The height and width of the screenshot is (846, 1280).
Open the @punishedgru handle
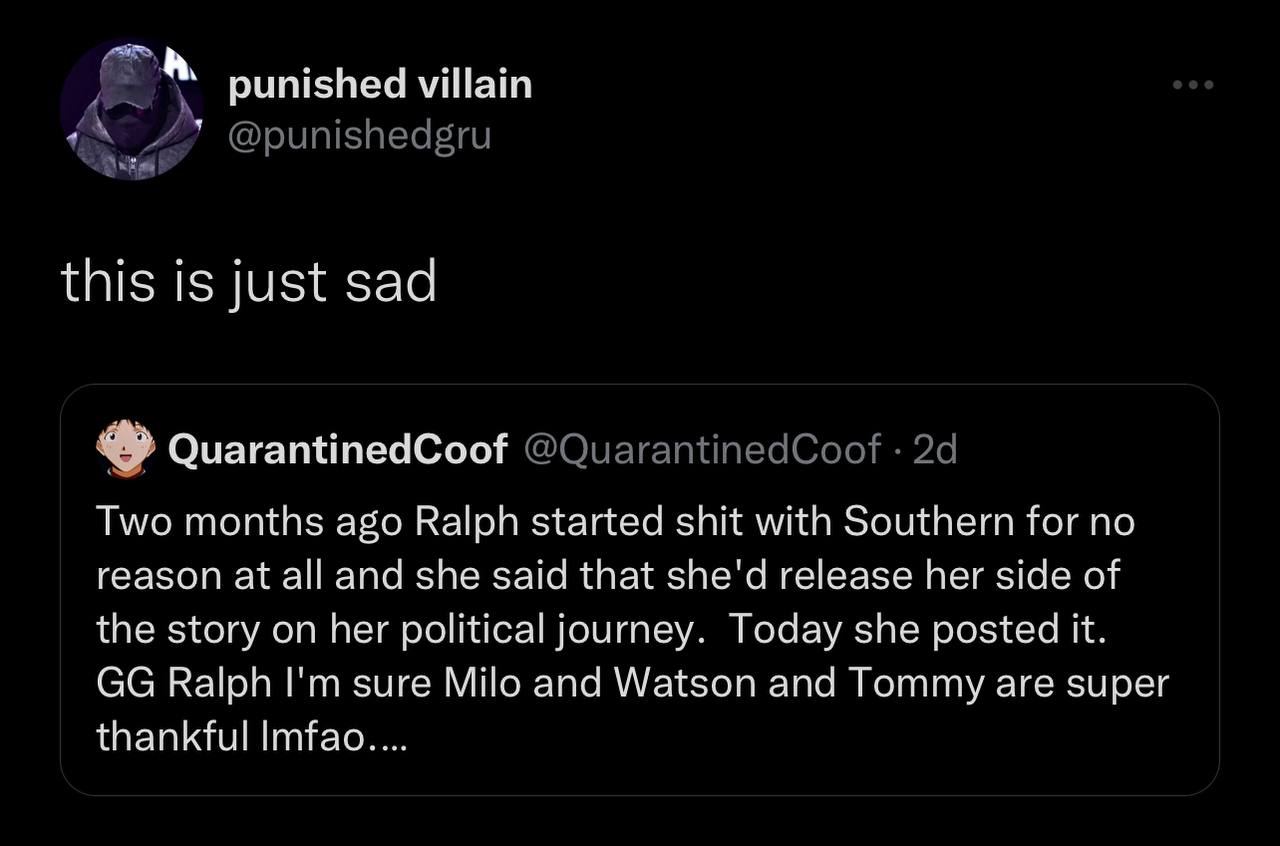(360, 133)
